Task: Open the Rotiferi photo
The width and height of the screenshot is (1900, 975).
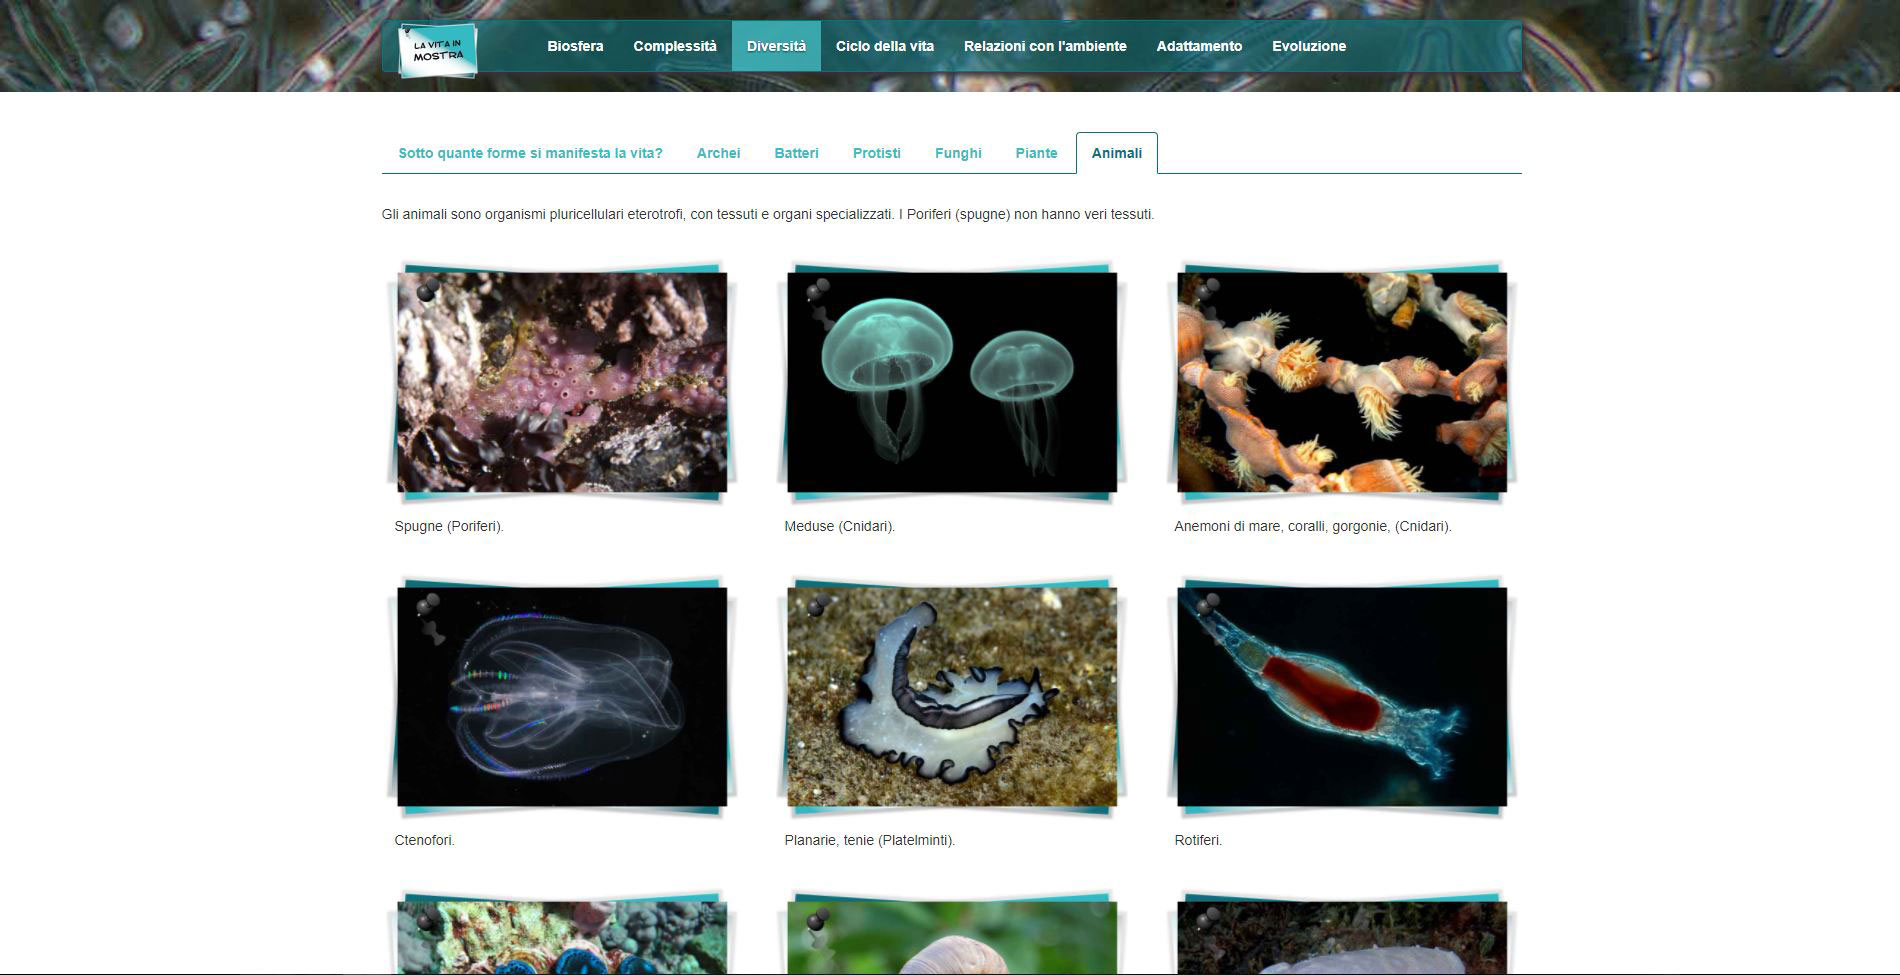Action: (x=1342, y=696)
